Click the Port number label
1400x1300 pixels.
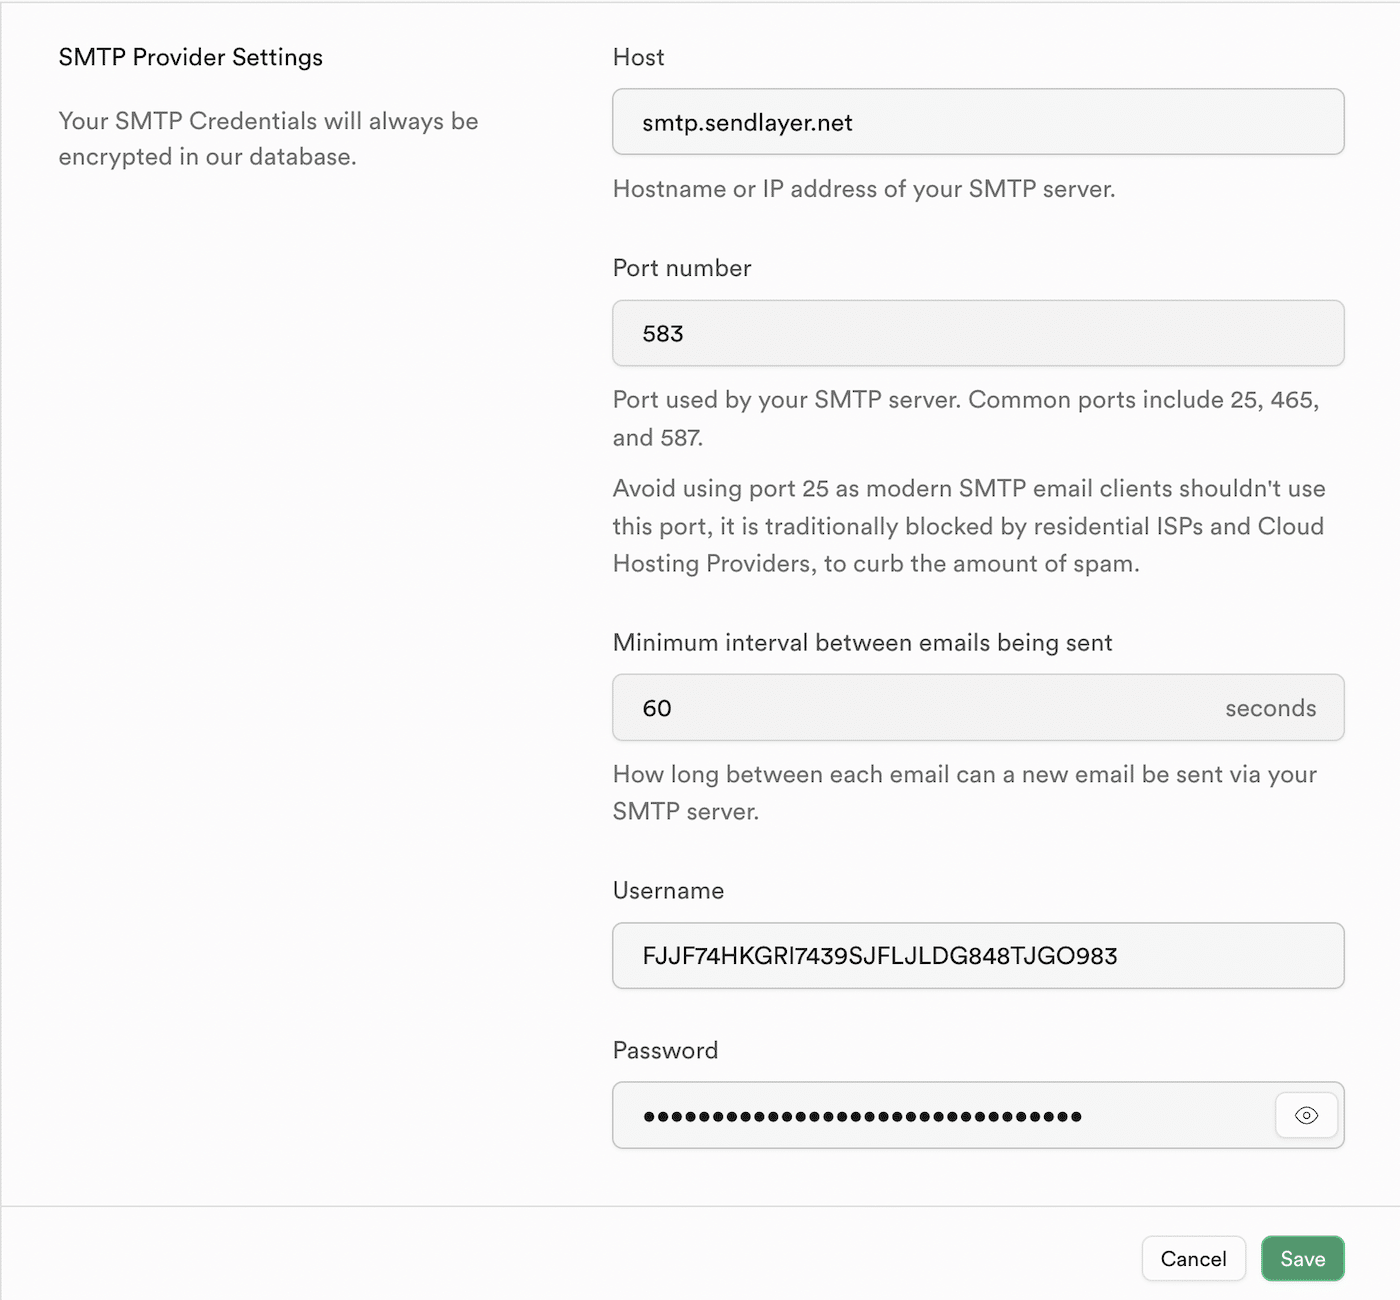click(681, 268)
